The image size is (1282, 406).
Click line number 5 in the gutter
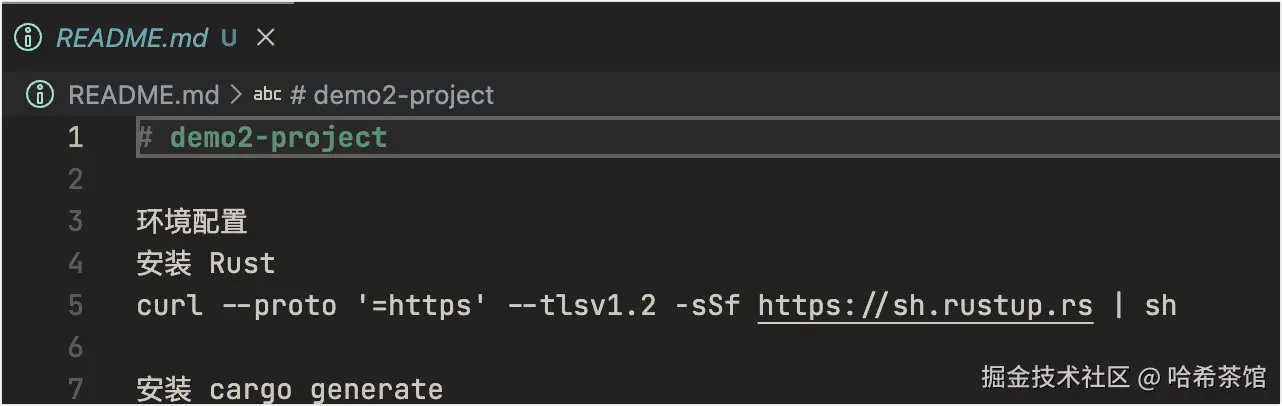(75, 305)
